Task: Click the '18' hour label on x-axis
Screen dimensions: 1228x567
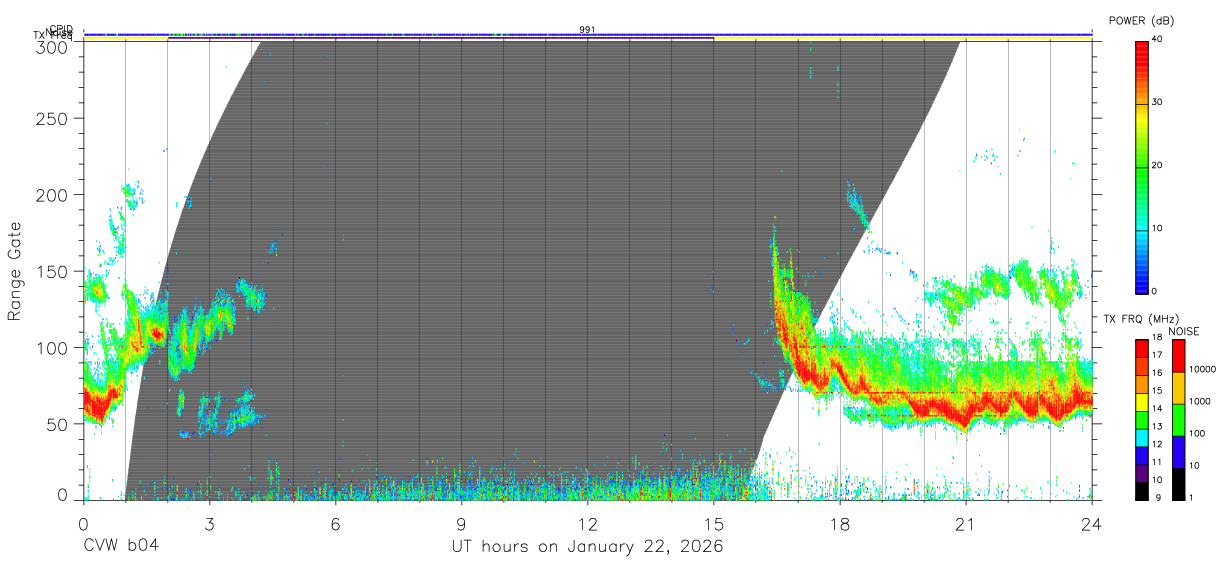Action: (840, 523)
